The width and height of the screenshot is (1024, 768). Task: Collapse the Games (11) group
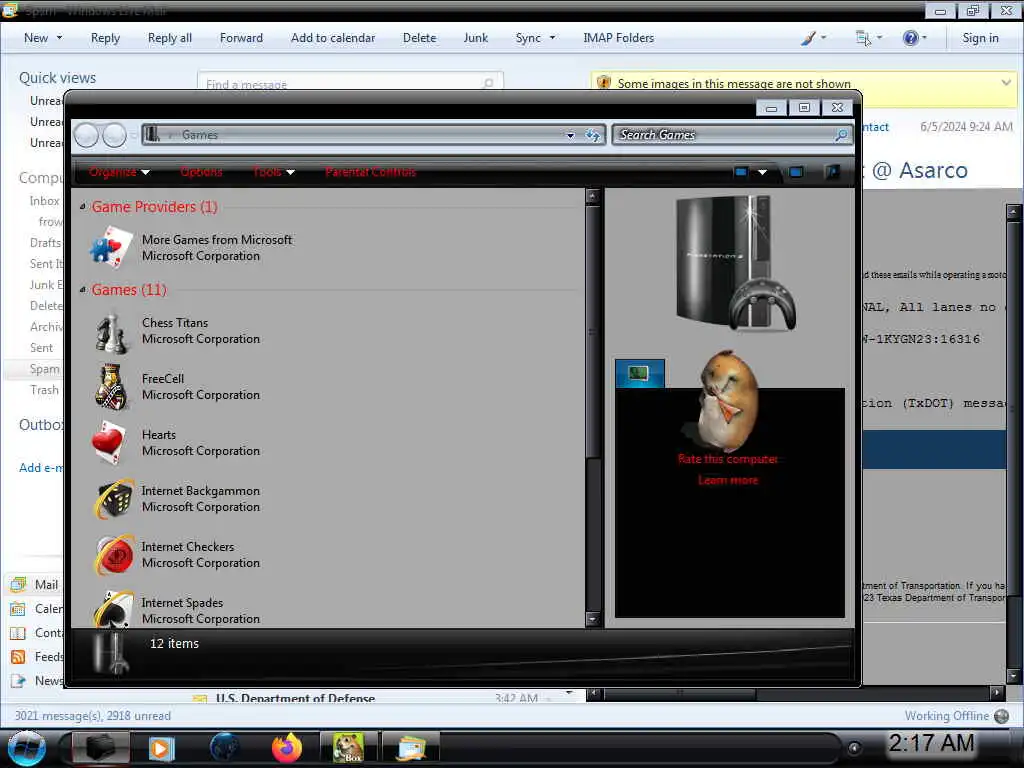tap(83, 289)
